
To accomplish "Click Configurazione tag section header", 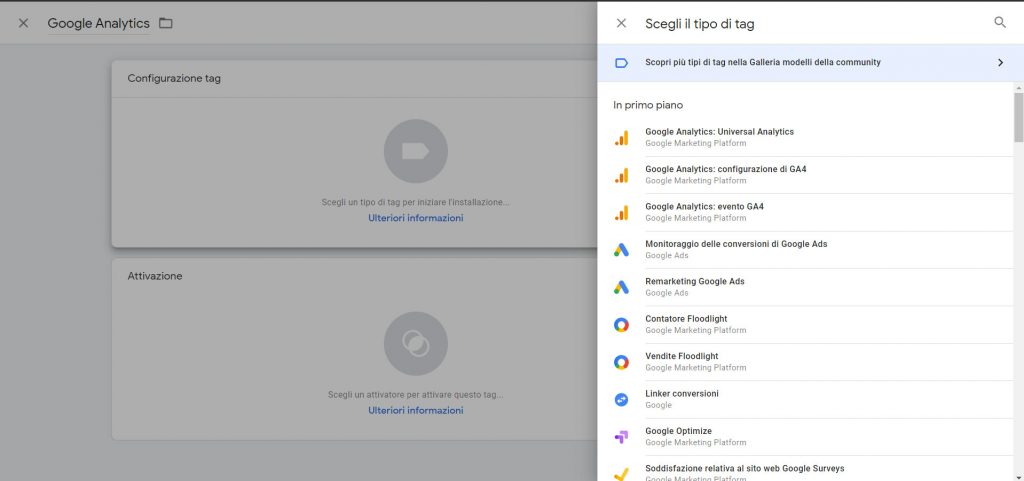I will coord(174,78).
